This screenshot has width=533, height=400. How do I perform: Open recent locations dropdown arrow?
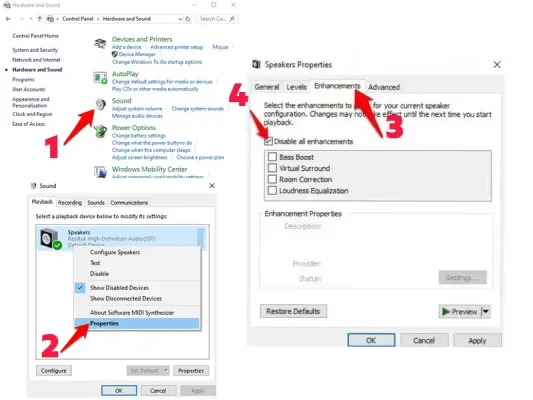point(31,19)
